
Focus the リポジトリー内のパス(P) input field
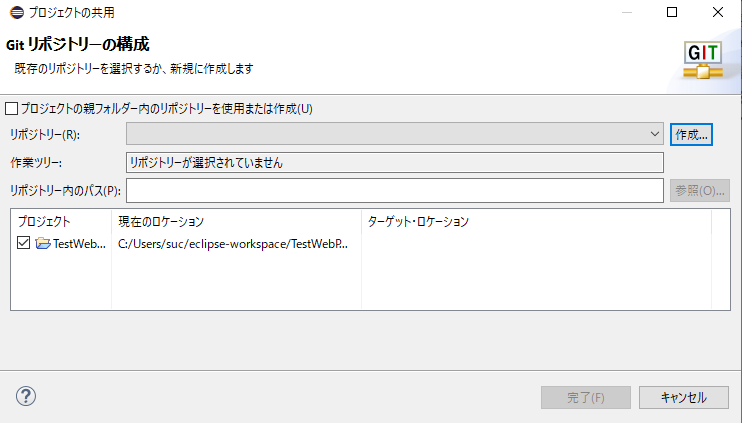[395, 191]
